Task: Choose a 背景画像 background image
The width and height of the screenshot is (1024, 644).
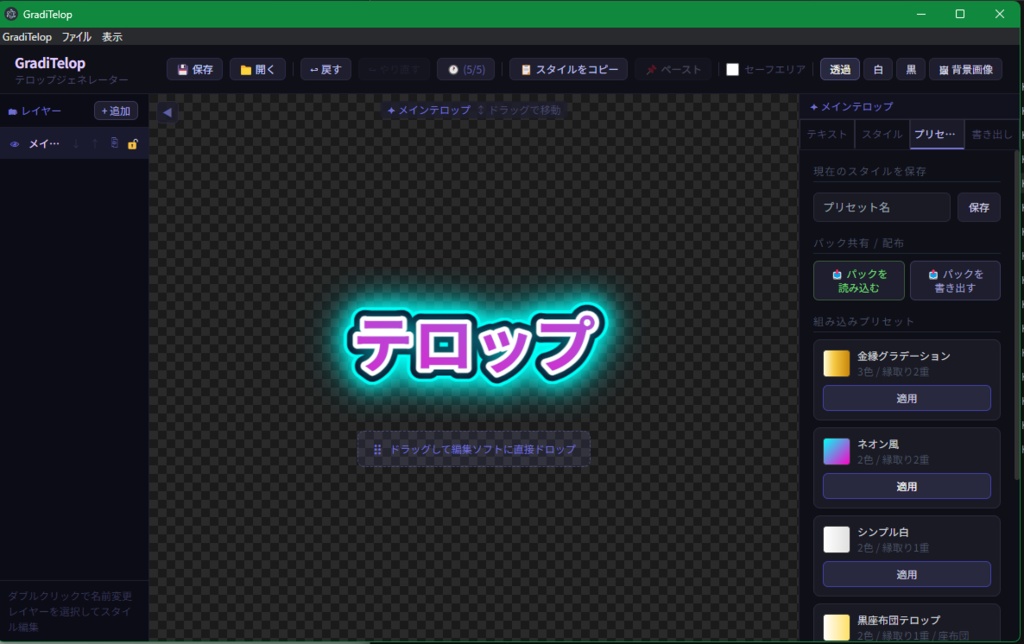Action: [x=965, y=69]
